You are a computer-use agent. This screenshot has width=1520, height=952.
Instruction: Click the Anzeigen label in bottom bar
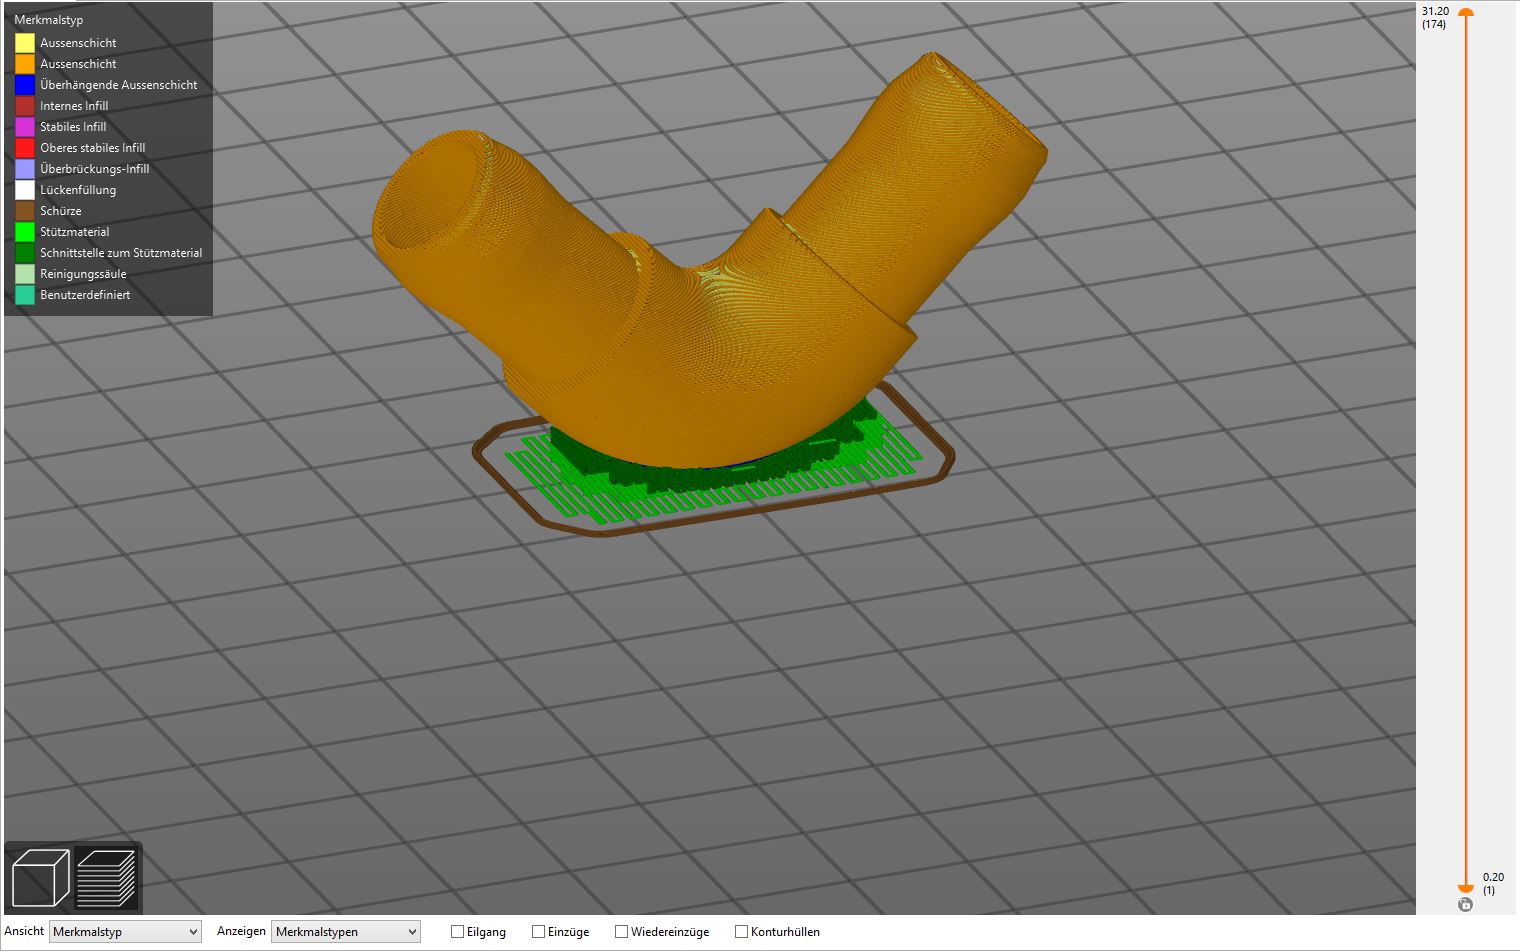tap(241, 931)
